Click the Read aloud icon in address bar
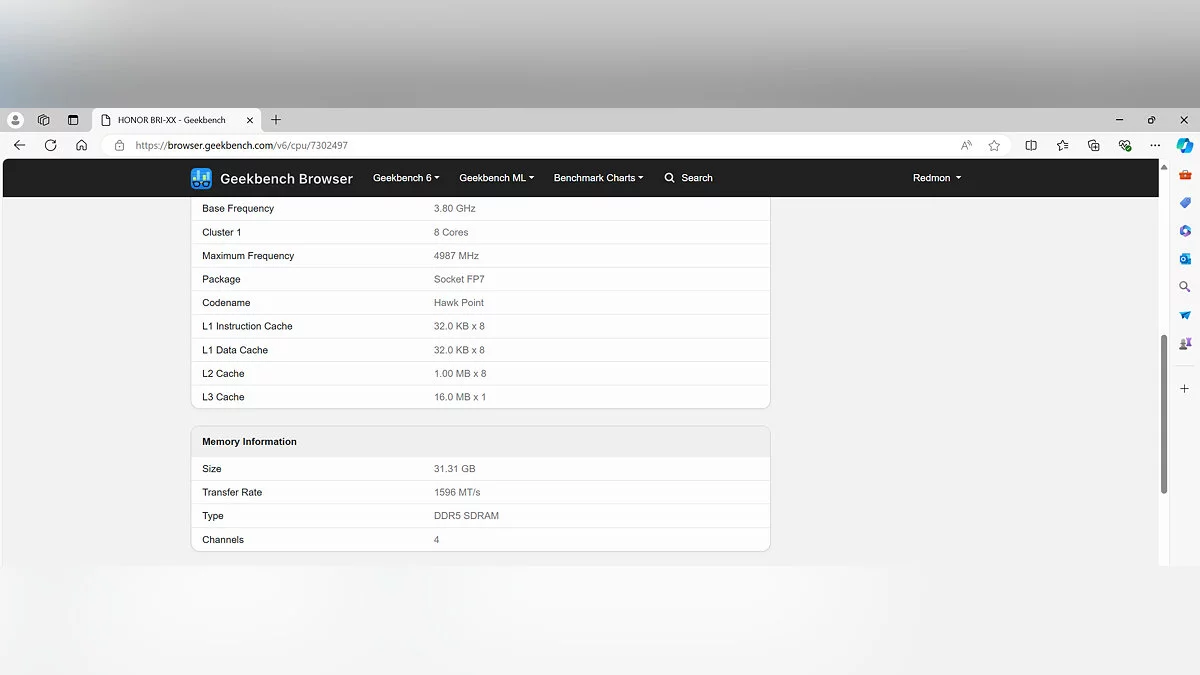This screenshot has width=1200, height=675. tap(966, 145)
